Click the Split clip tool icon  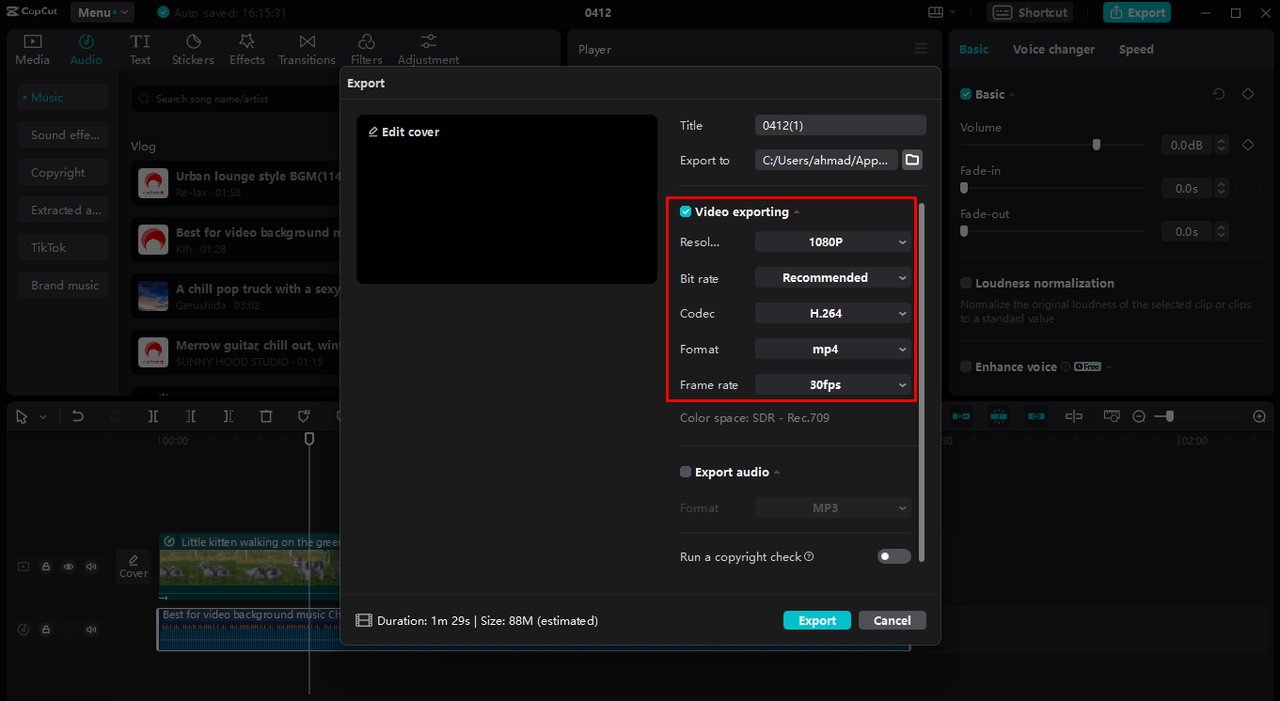point(153,416)
